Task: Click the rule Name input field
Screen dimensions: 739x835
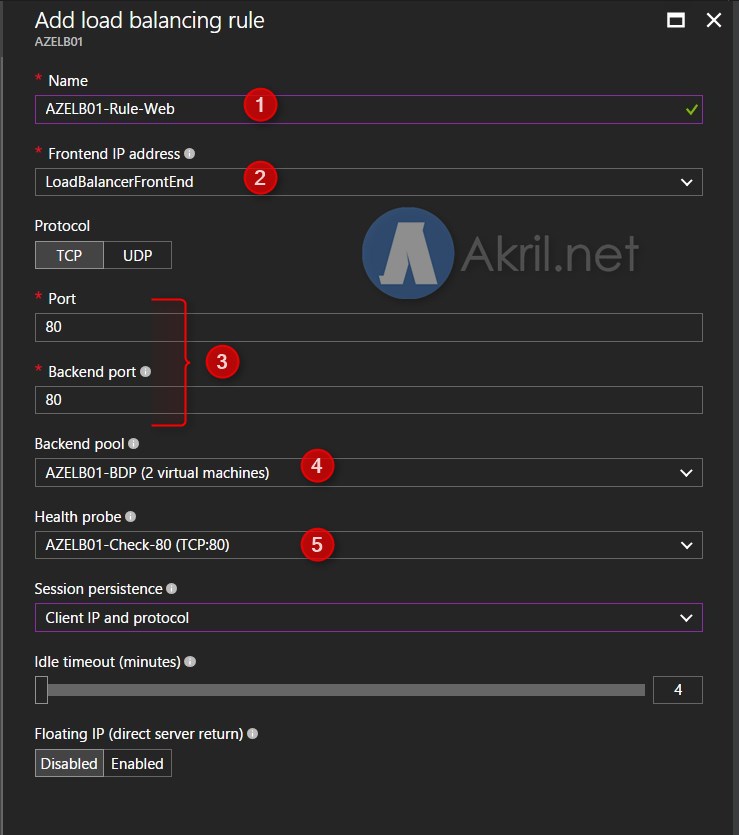Action: click(368, 109)
